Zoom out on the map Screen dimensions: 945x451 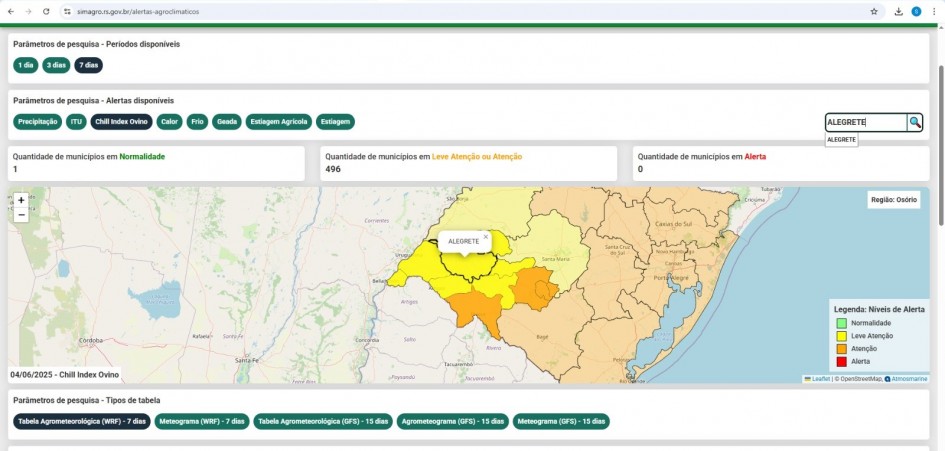21,215
